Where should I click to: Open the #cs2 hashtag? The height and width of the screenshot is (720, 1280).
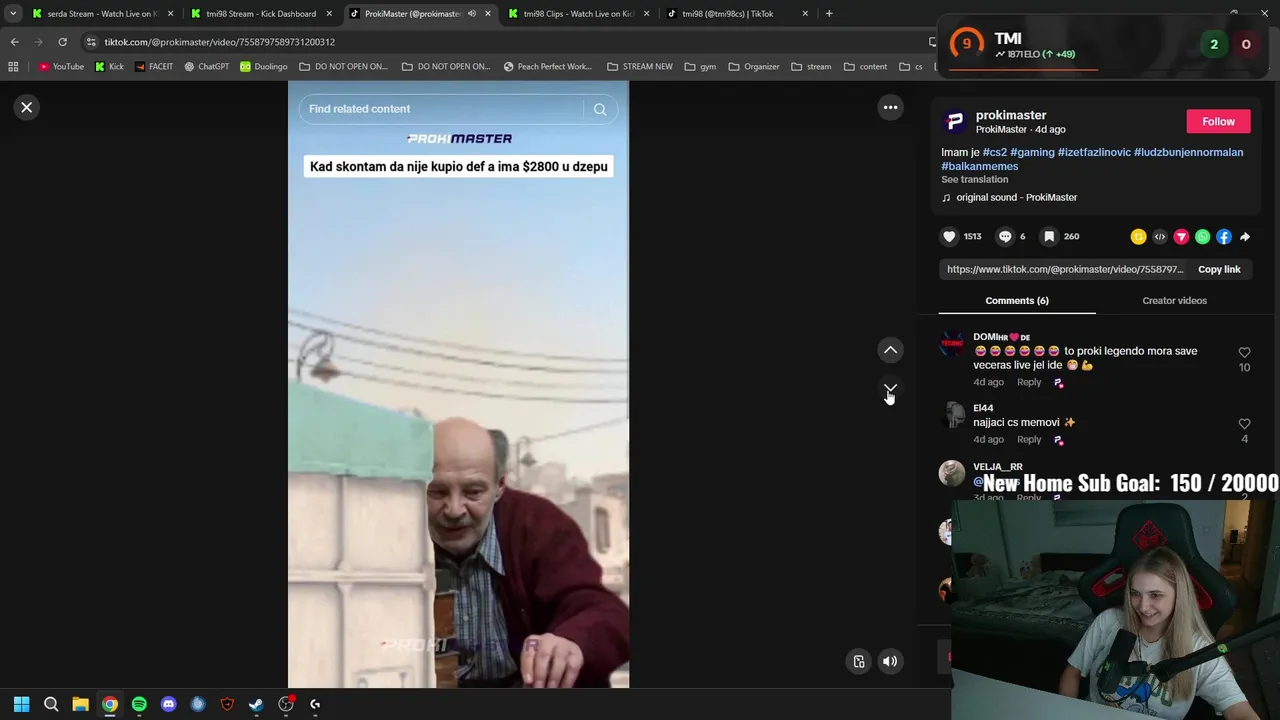(995, 152)
